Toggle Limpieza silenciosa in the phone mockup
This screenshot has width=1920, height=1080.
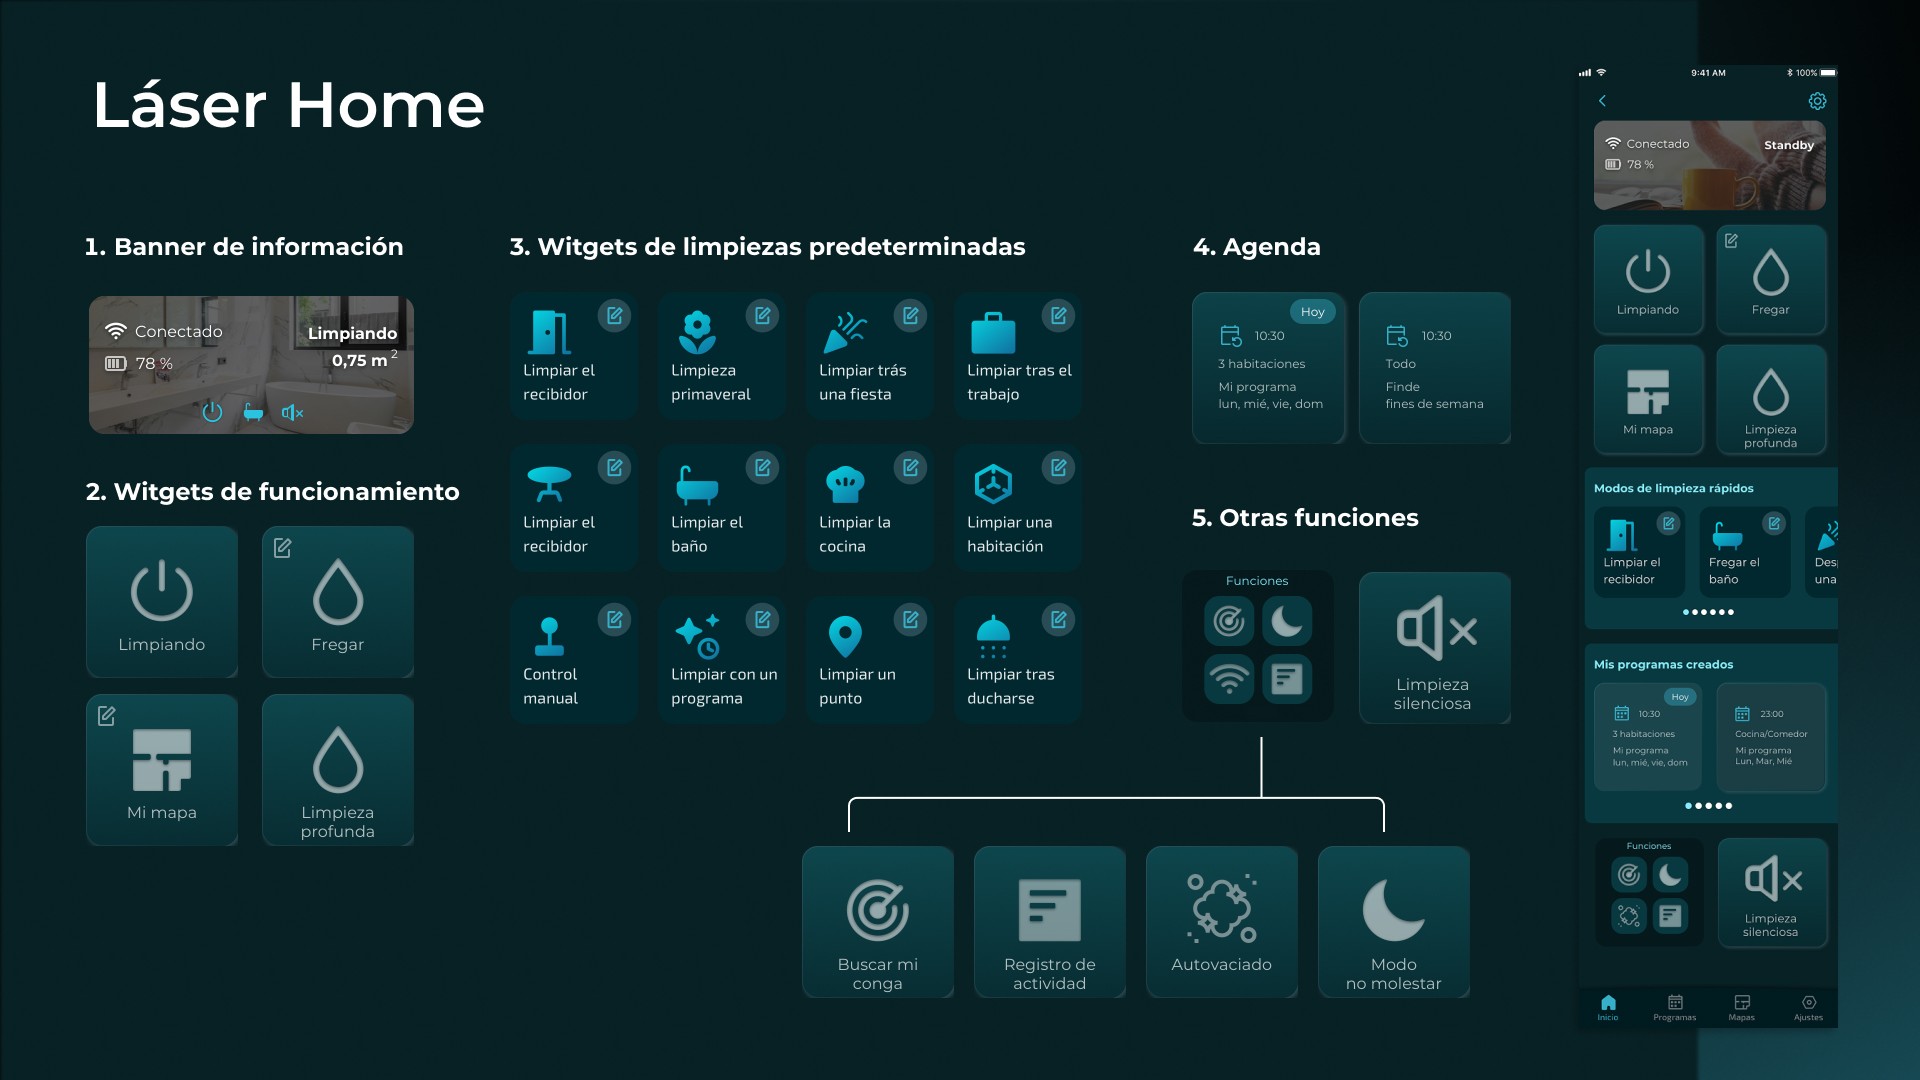[1772, 892]
